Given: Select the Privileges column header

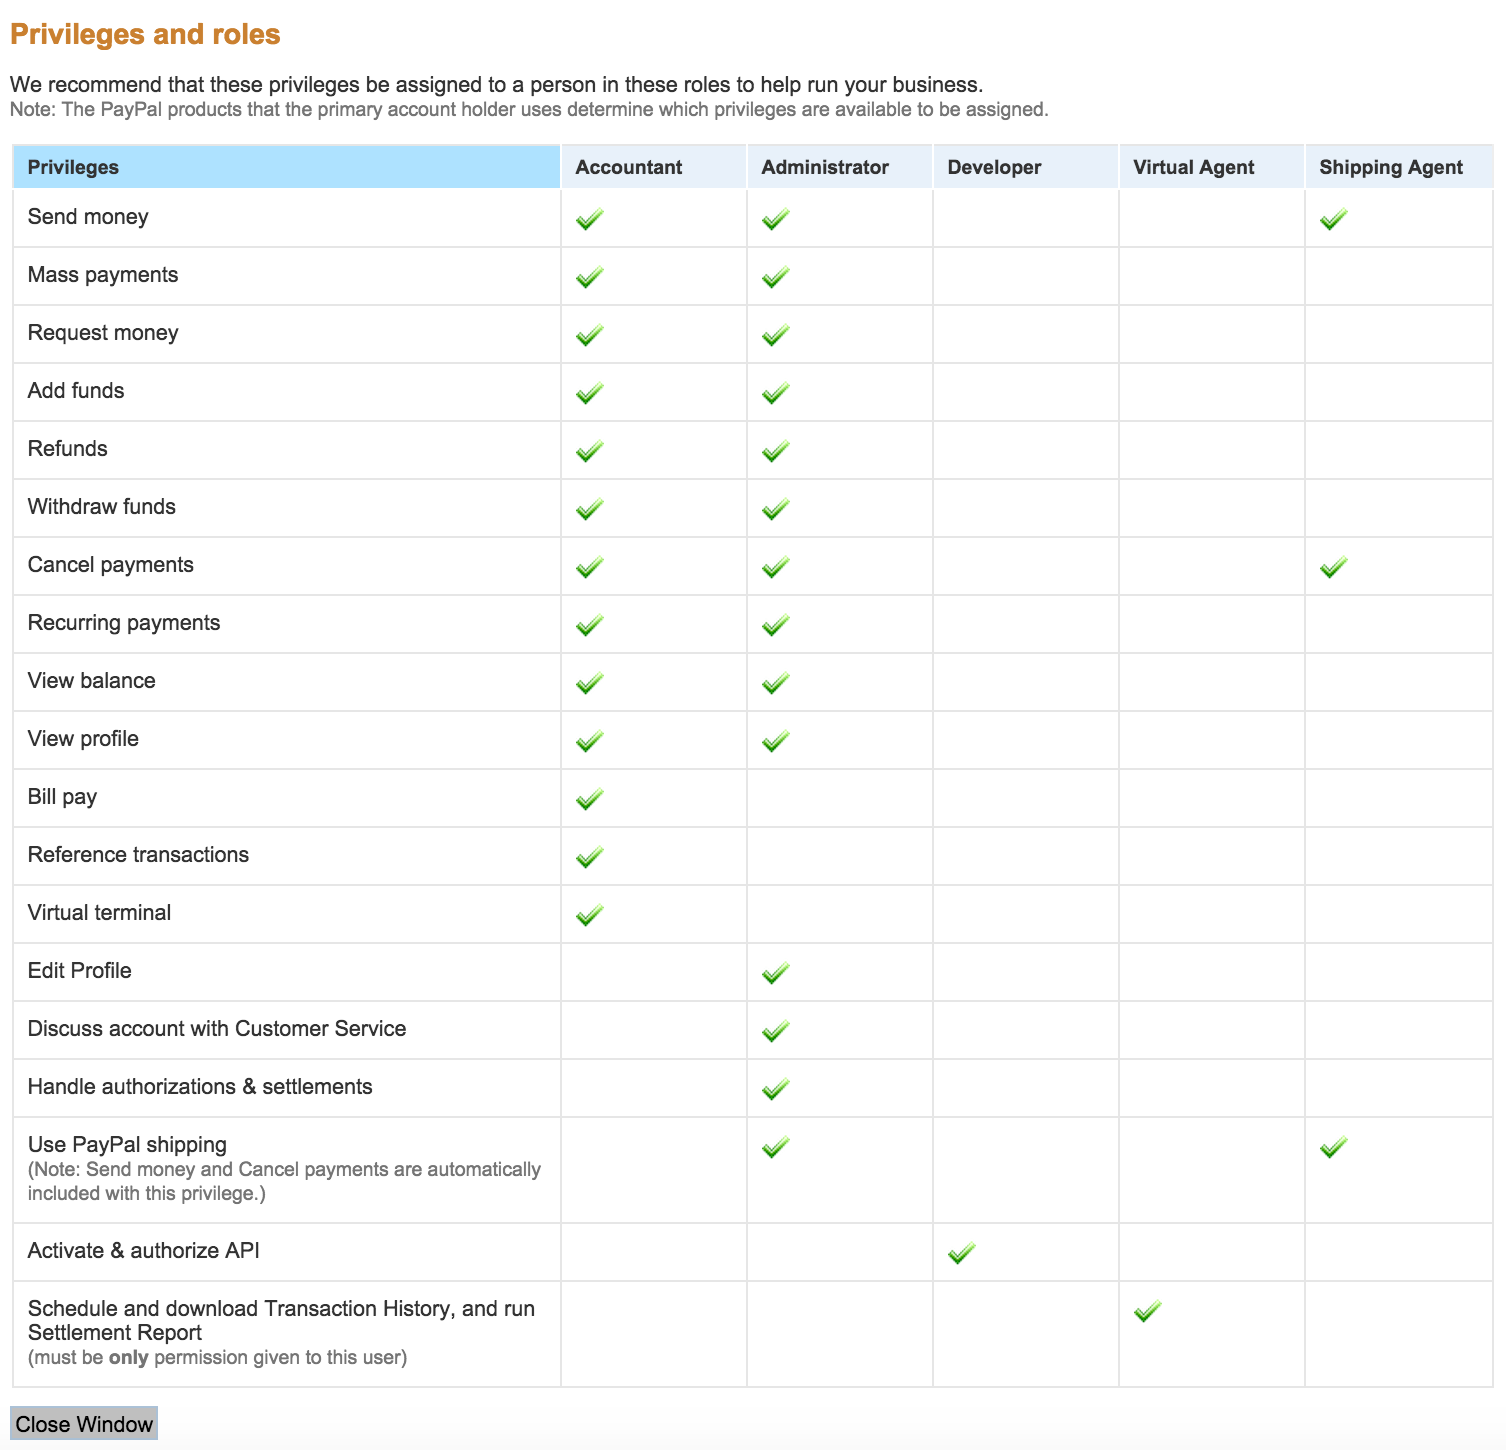Looking at the screenshot, I should pyautogui.click(x=73, y=167).
